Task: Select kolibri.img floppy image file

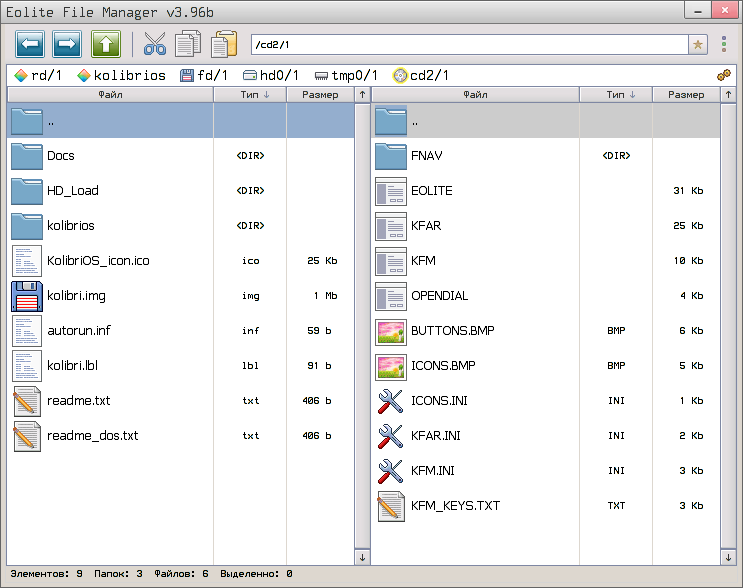Action: coord(76,296)
